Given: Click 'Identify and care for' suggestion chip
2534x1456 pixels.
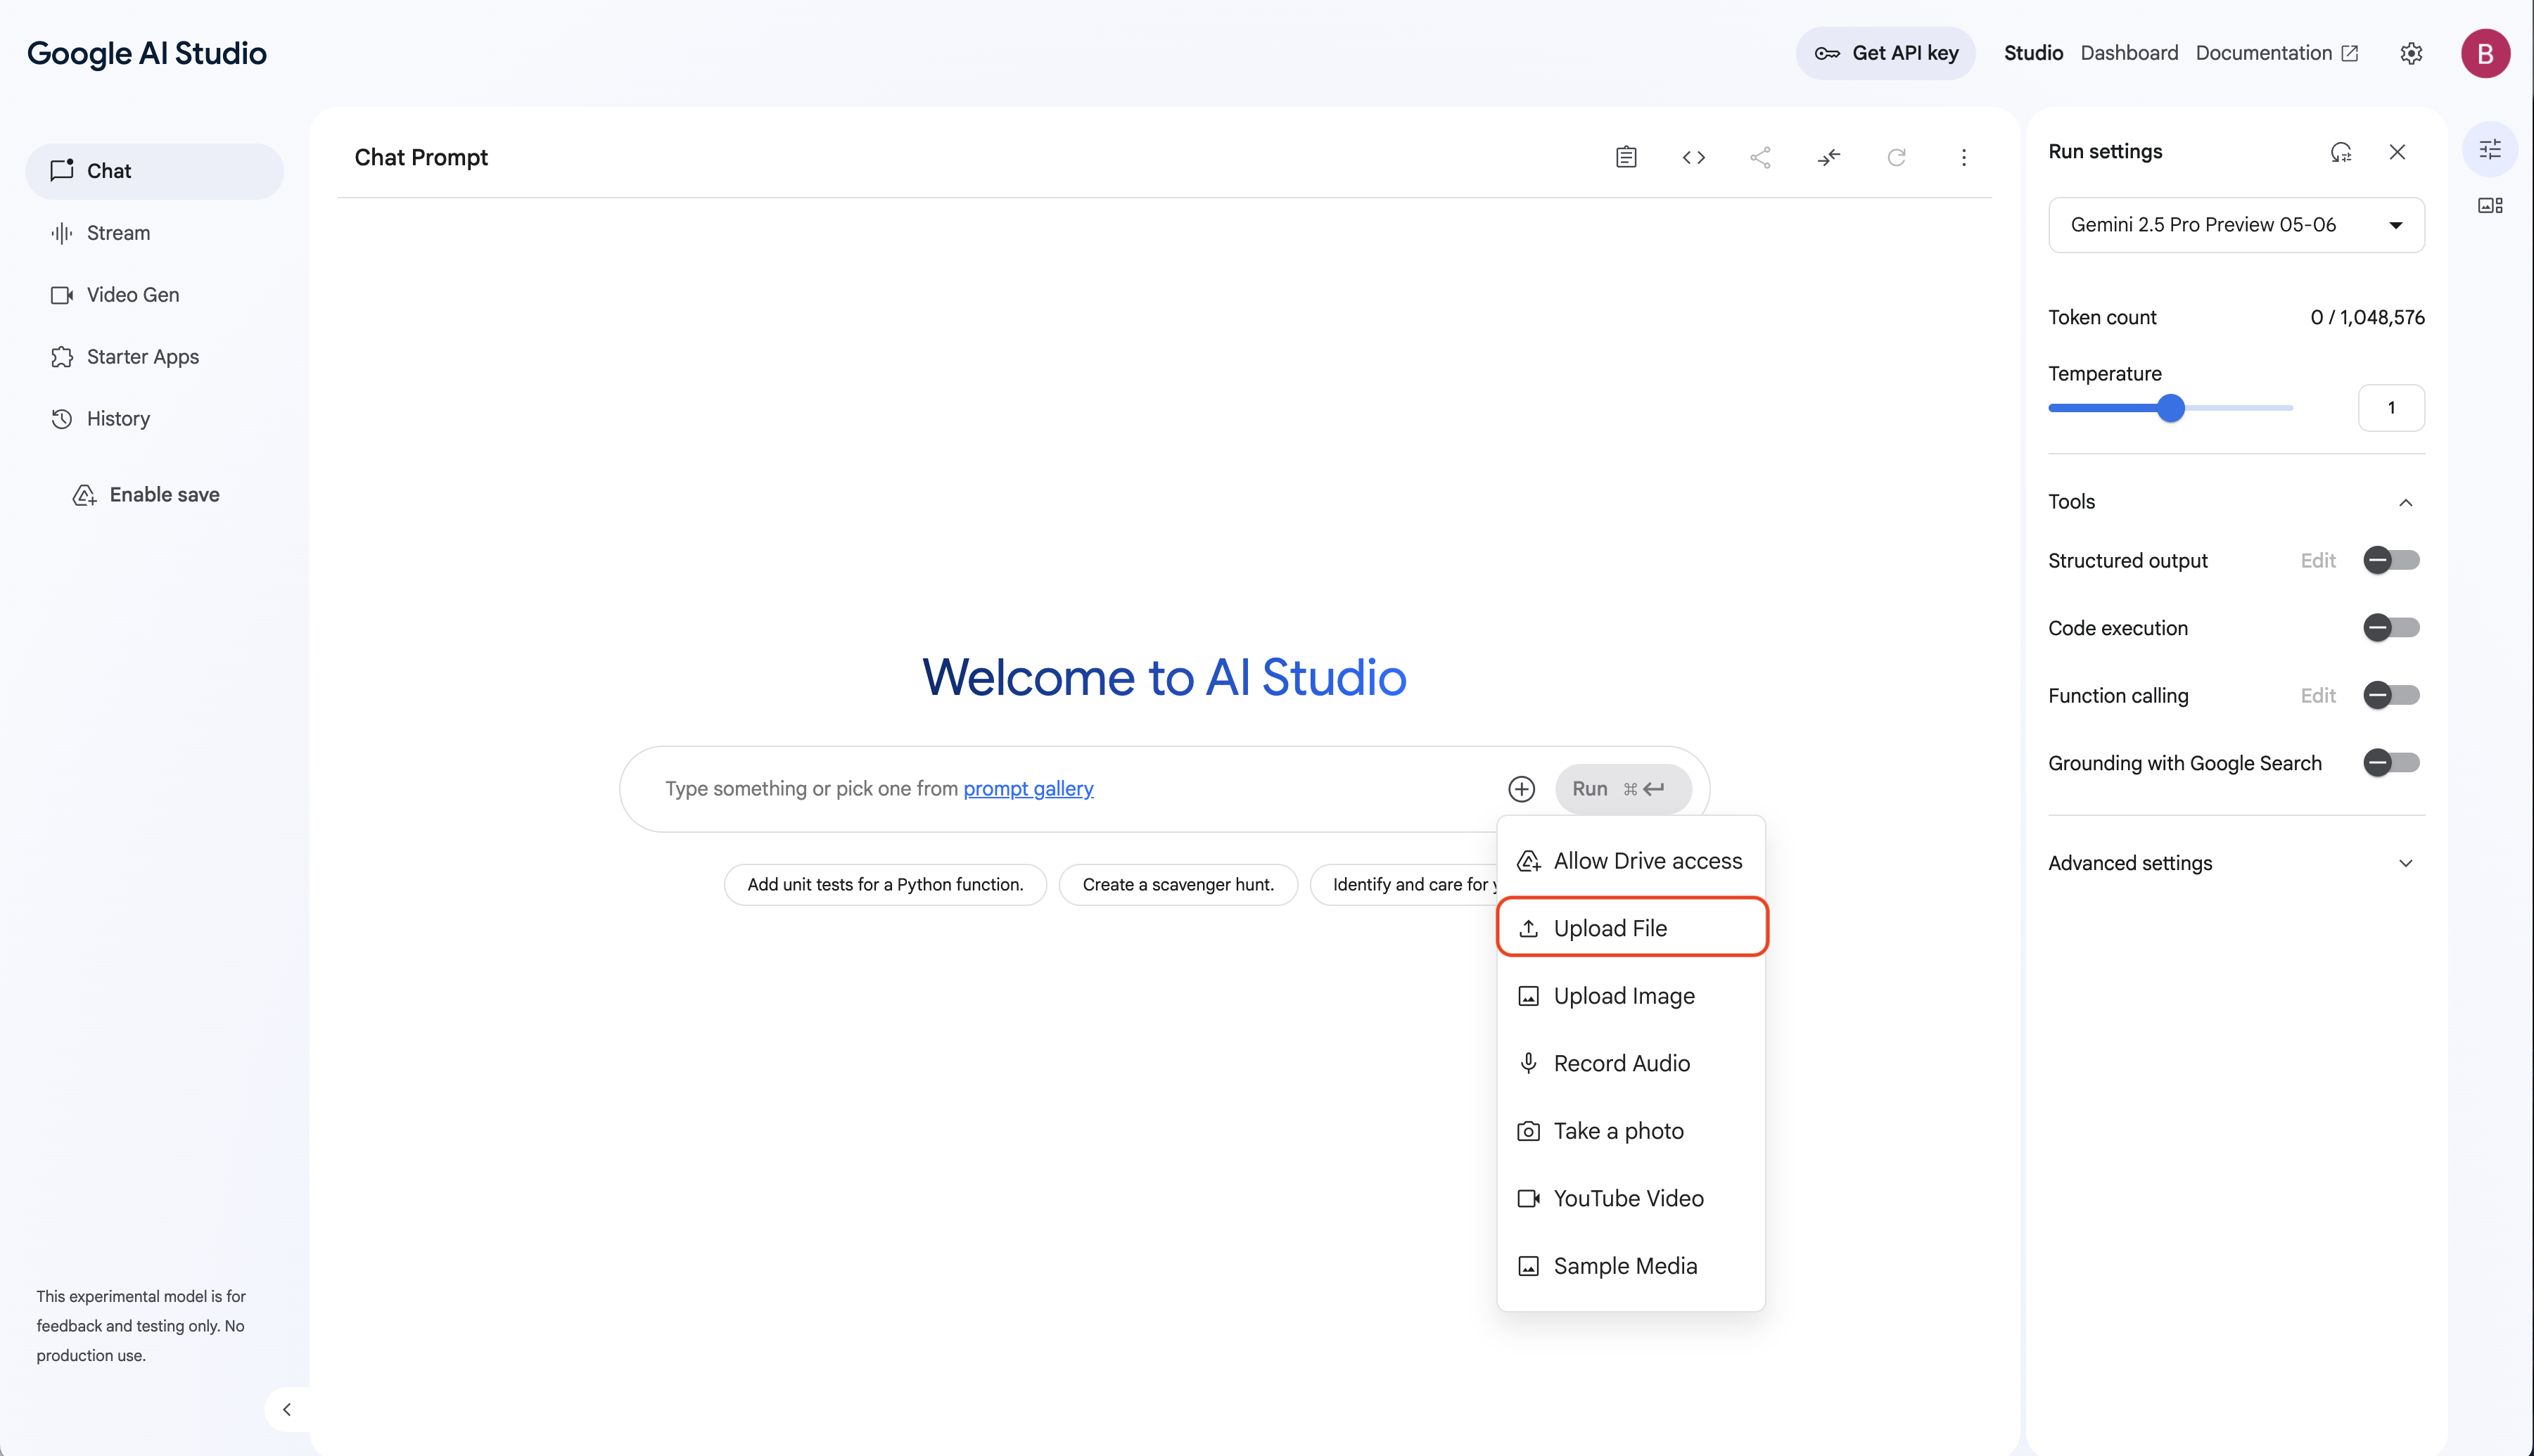Looking at the screenshot, I should 1405,885.
